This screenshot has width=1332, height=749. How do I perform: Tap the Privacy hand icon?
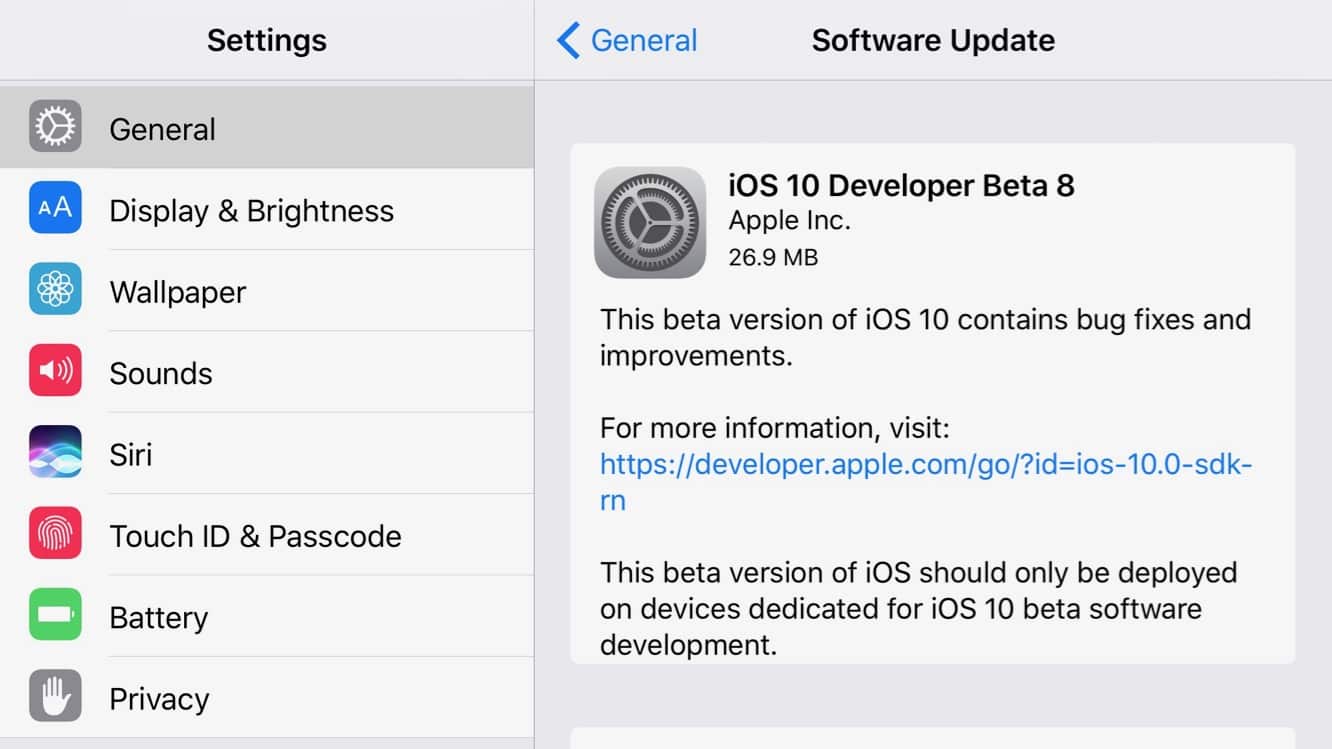[x=55, y=697]
